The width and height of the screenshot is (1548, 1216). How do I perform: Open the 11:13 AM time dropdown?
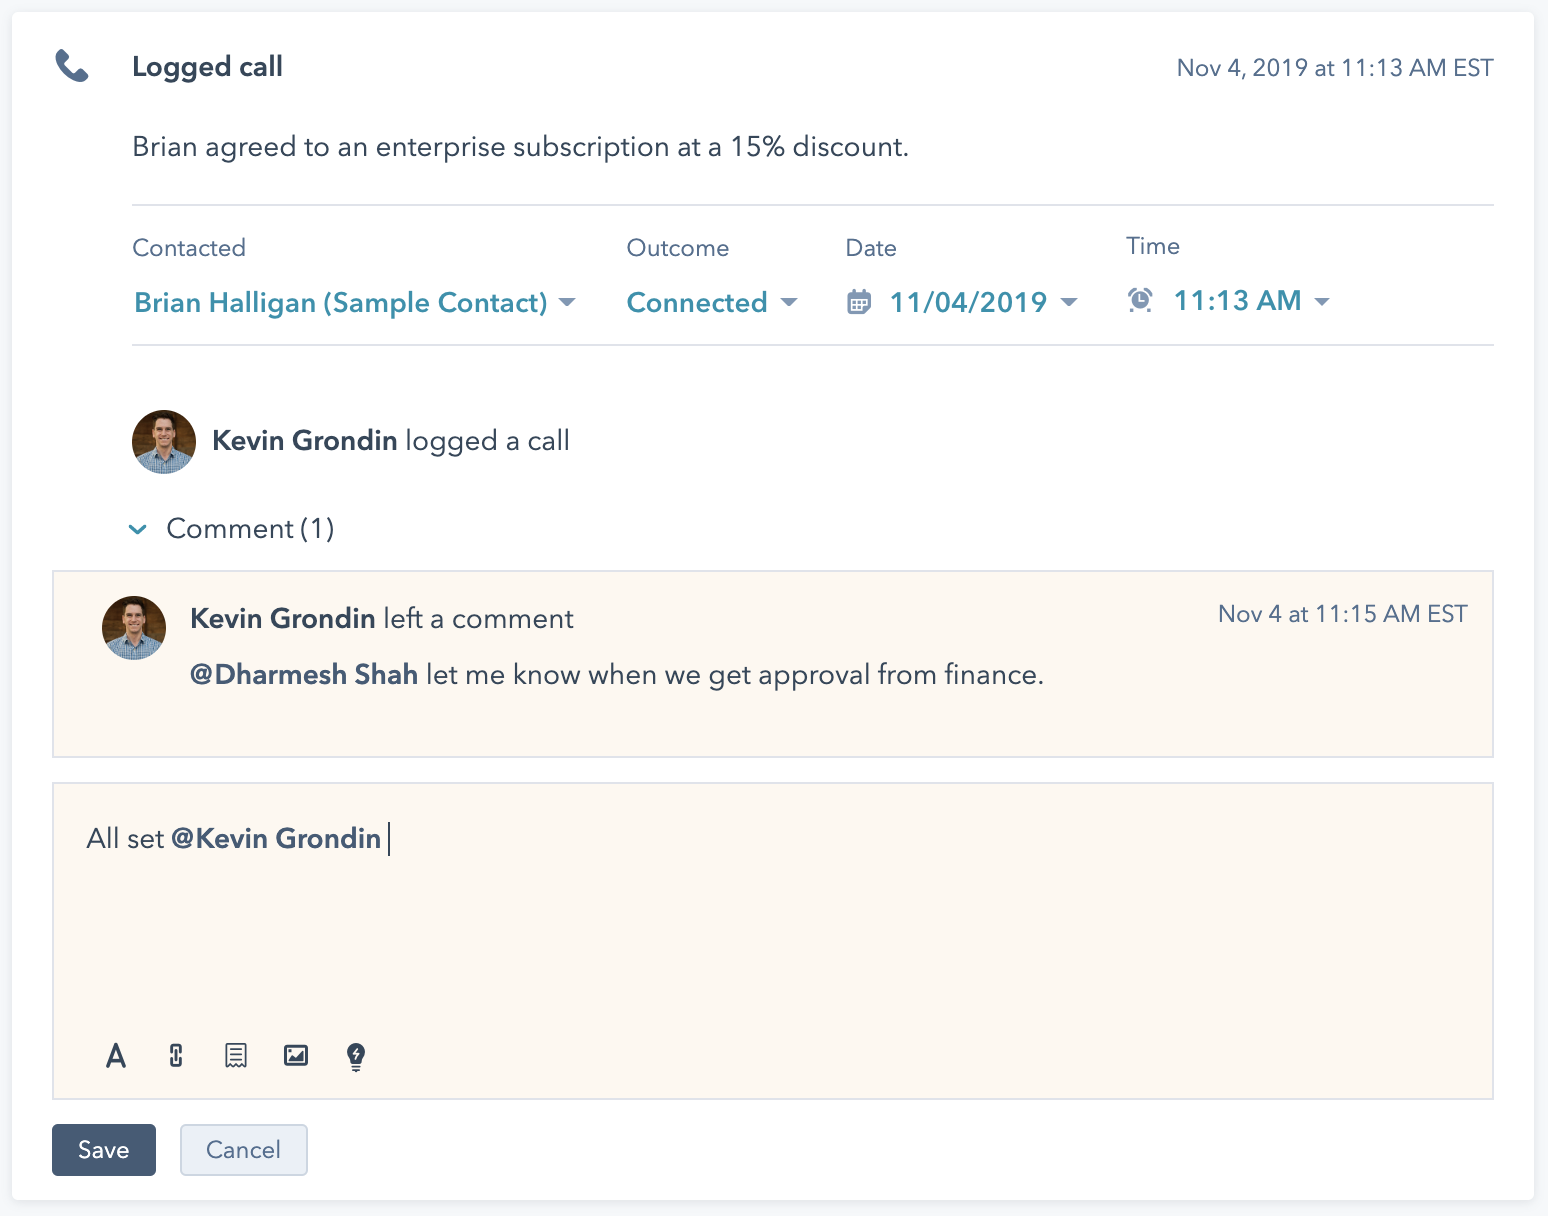pyautogui.click(x=1250, y=301)
